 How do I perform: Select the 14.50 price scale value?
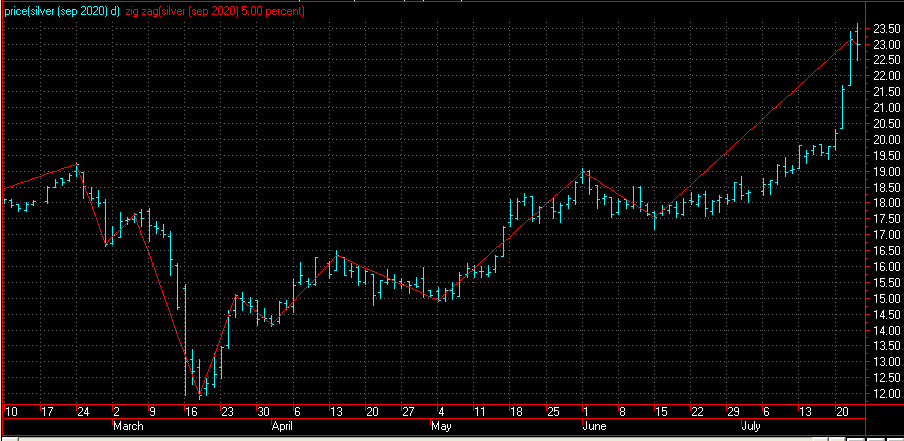(x=885, y=315)
